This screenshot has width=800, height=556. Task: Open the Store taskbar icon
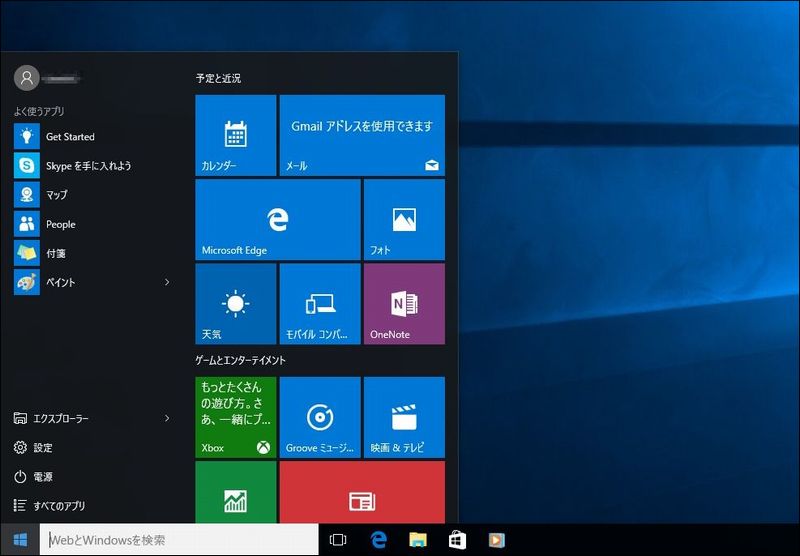pyautogui.click(x=457, y=540)
